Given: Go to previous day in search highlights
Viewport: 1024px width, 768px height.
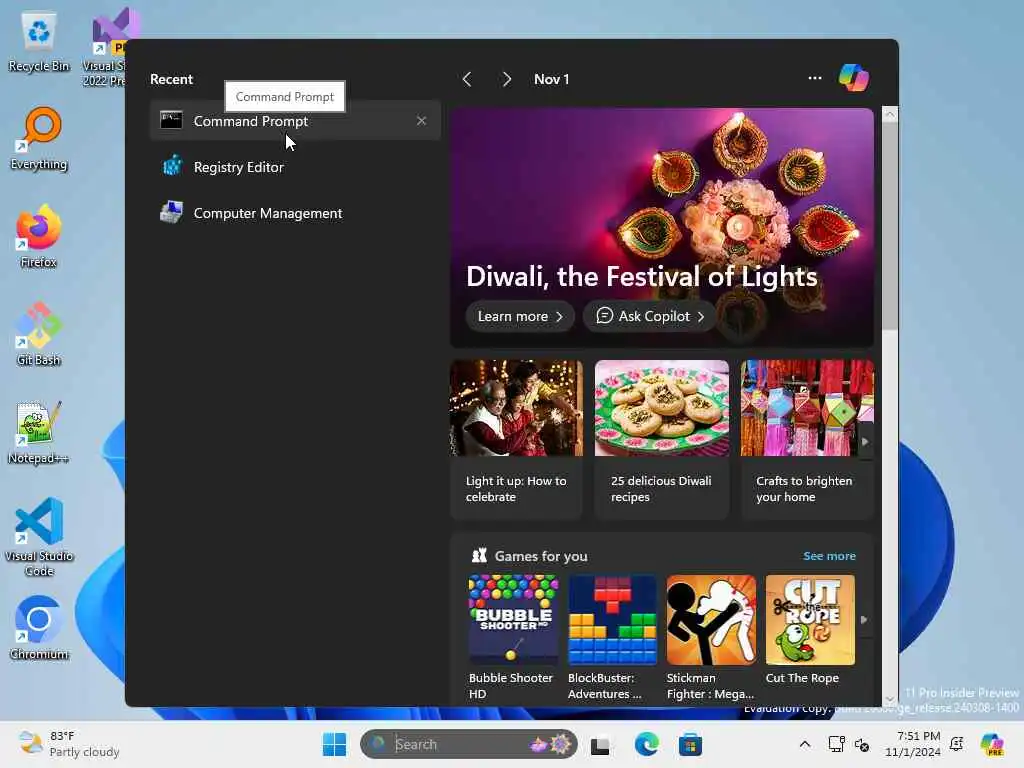Looking at the screenshot, I should click(x=467, y=79).
